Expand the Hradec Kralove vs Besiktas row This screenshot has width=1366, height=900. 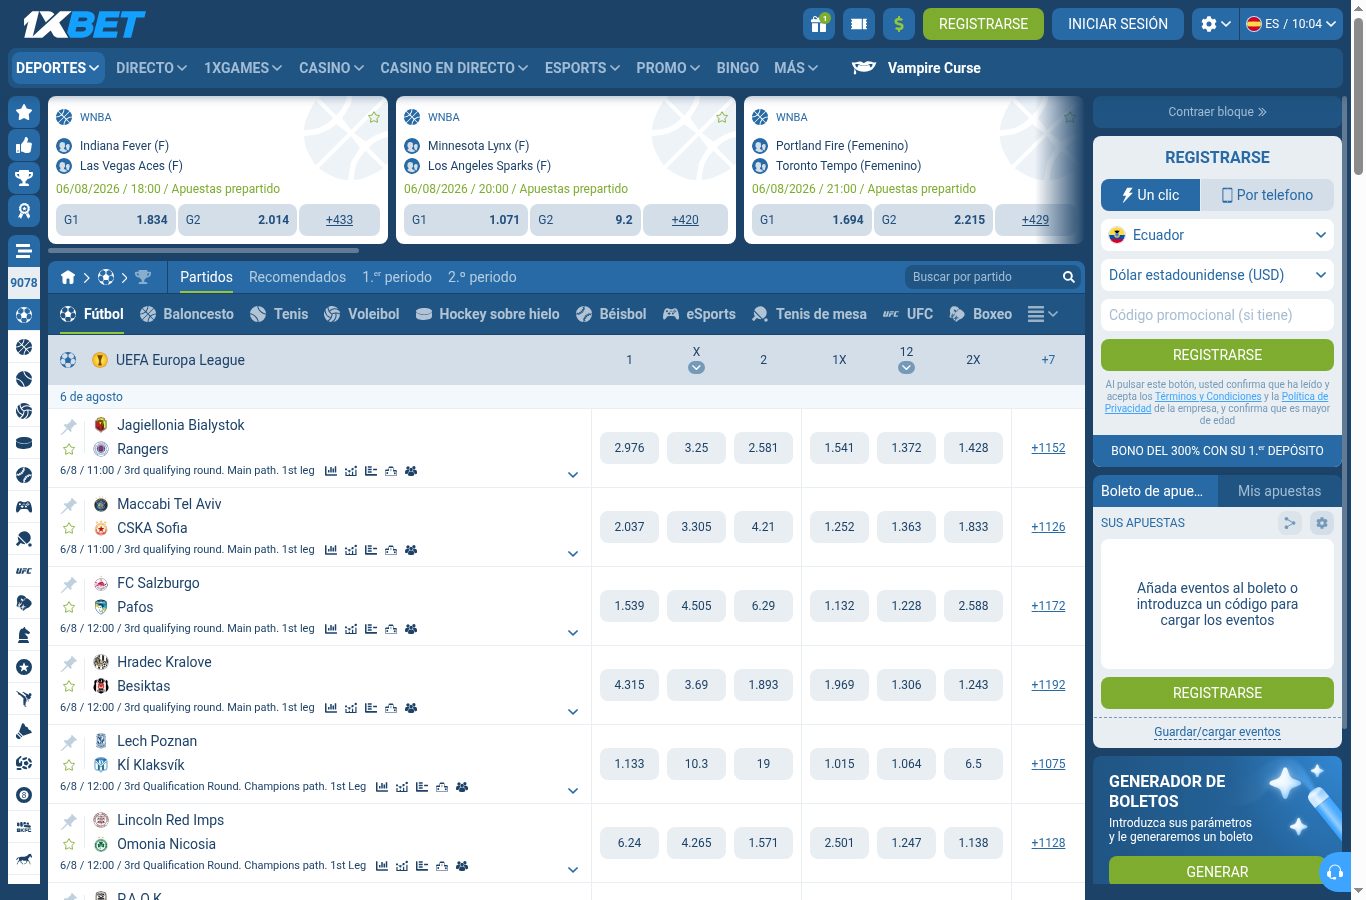pos(573,712)
